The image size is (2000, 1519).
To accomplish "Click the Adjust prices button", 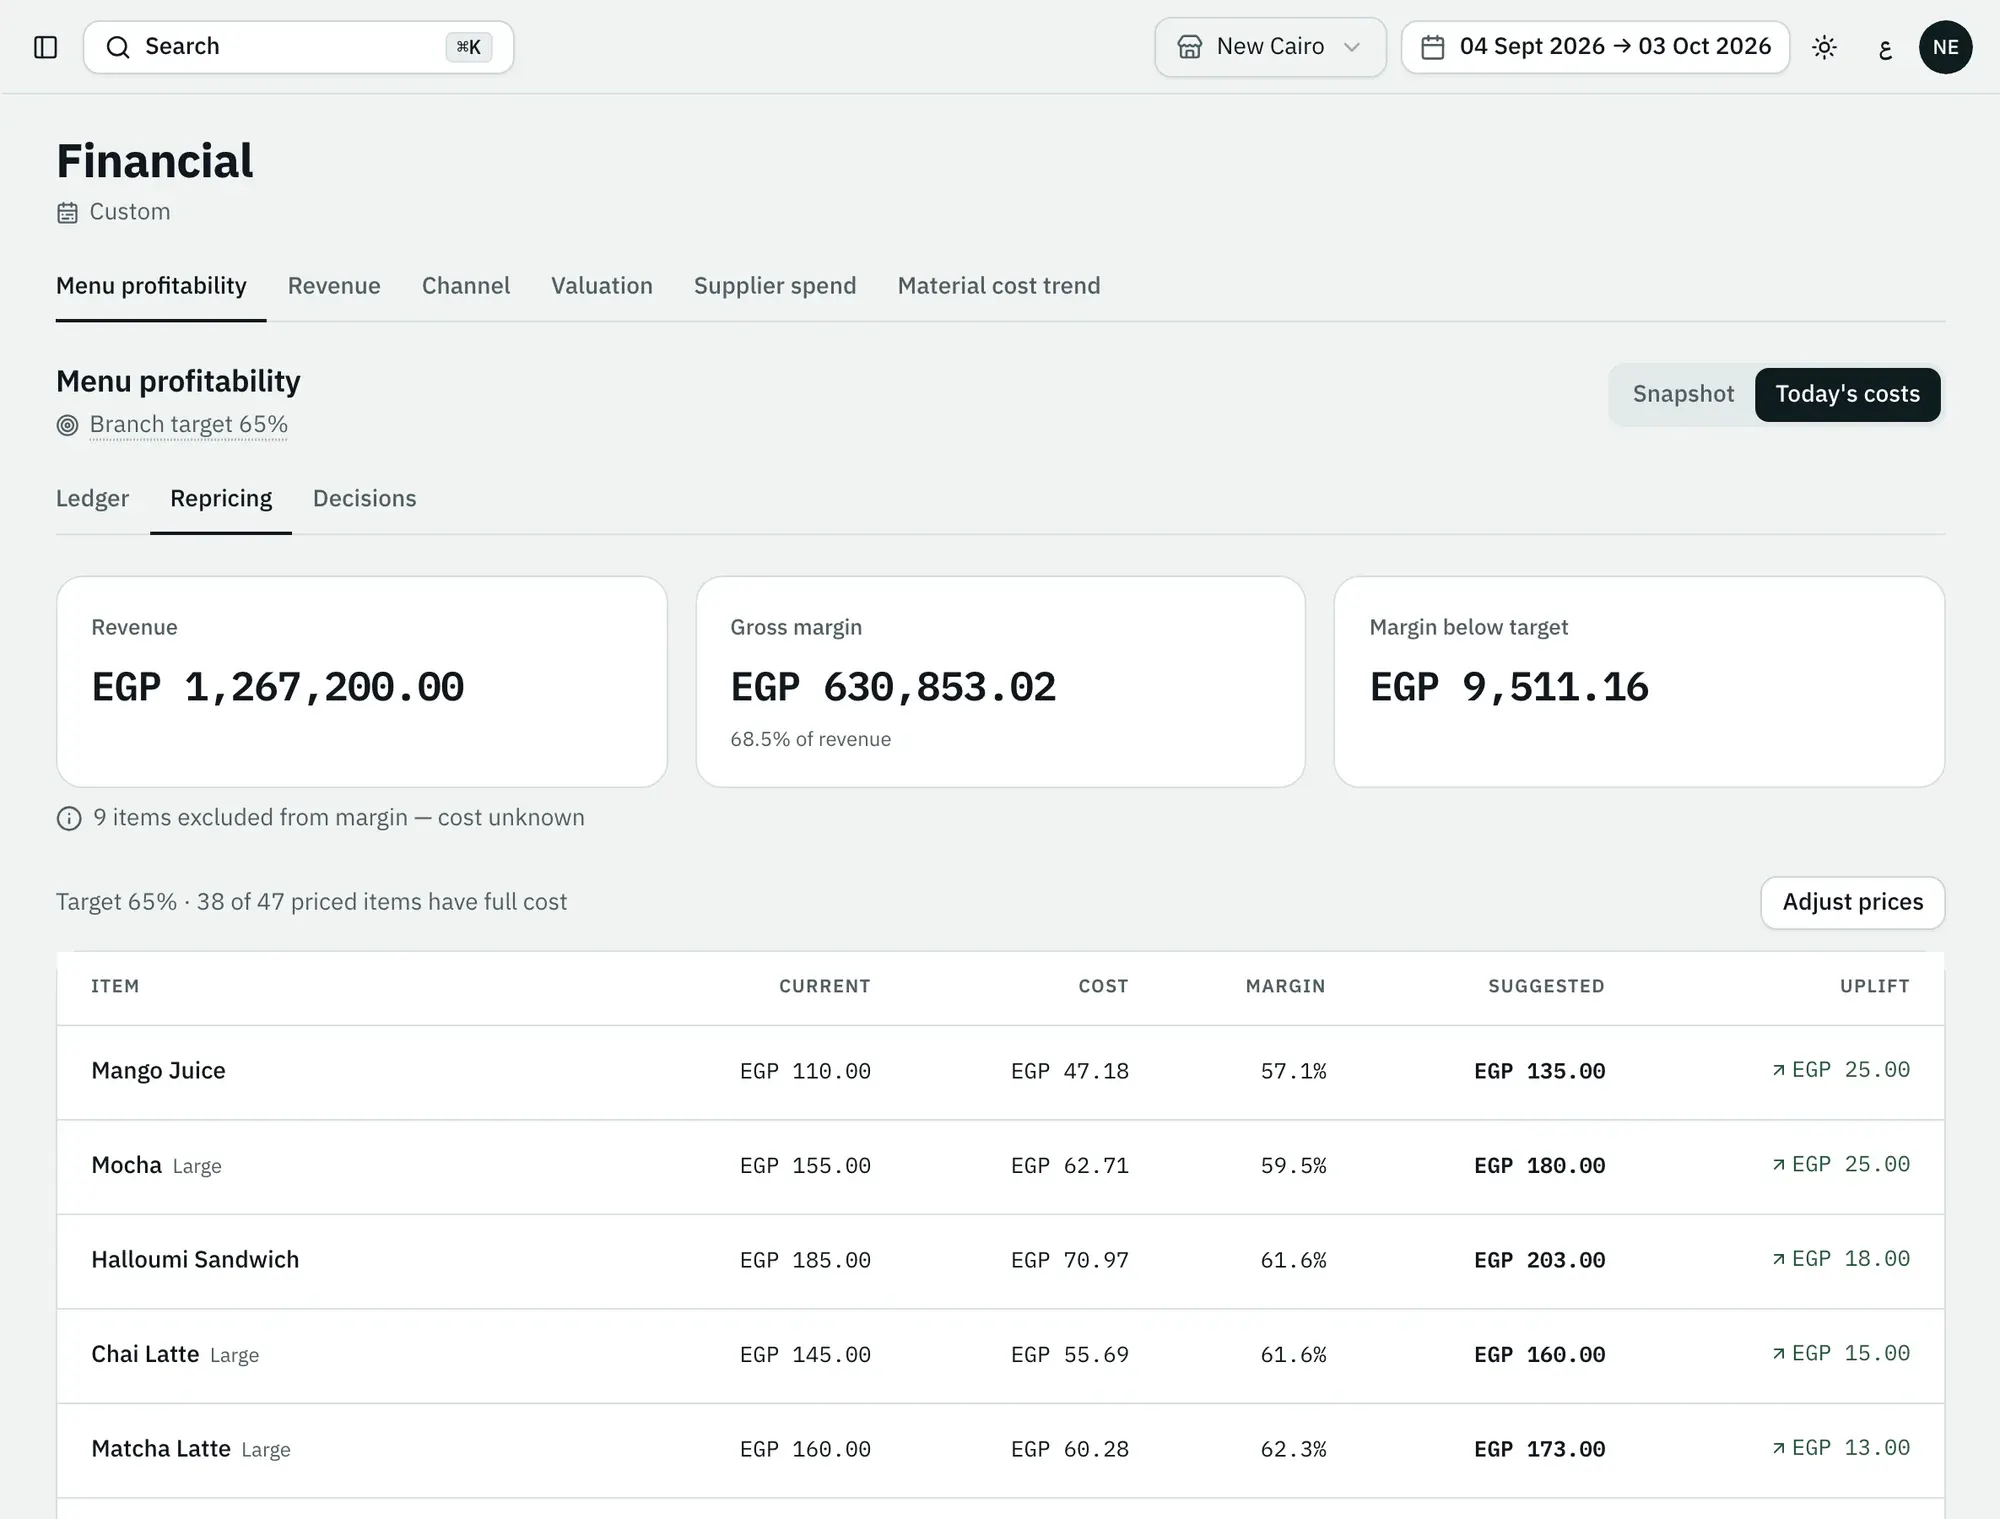I will pyautogui.click(x=1853, y=903).
